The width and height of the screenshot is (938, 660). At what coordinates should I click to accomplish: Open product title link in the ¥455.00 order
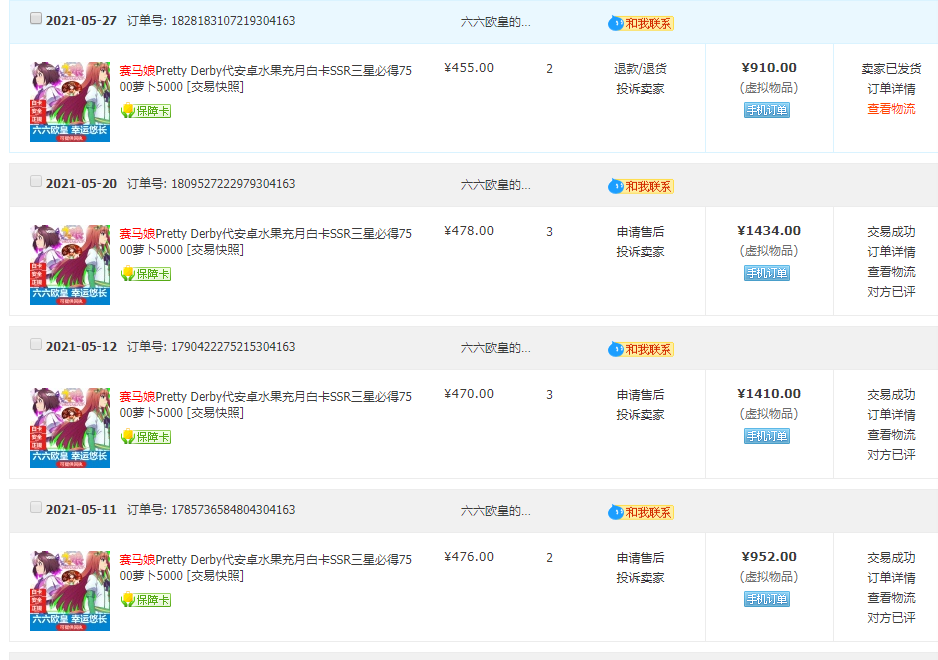coord(266,78)
